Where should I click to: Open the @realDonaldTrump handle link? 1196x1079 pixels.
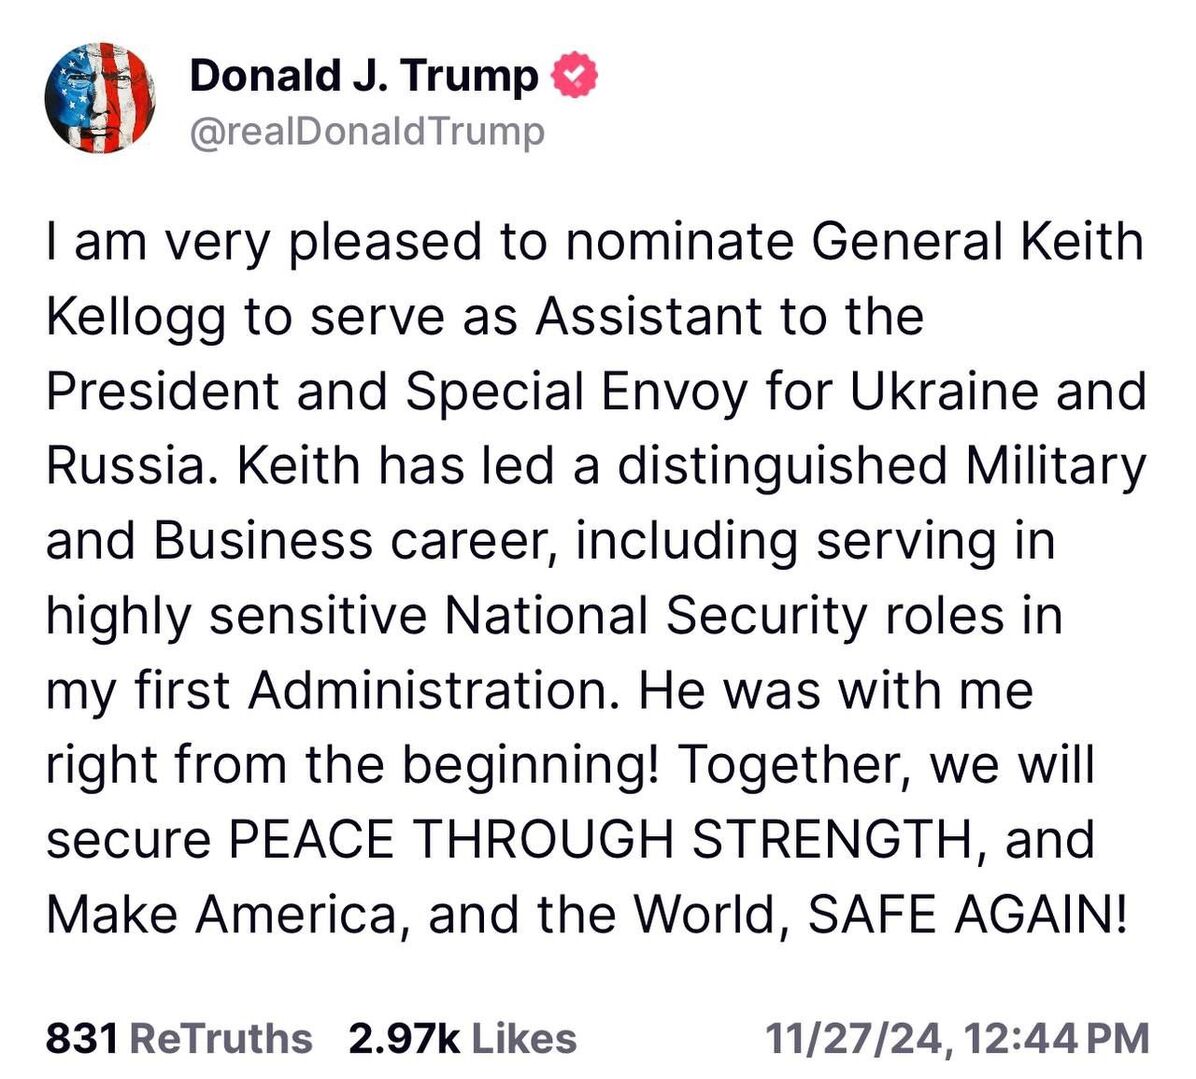click(367, 131)
